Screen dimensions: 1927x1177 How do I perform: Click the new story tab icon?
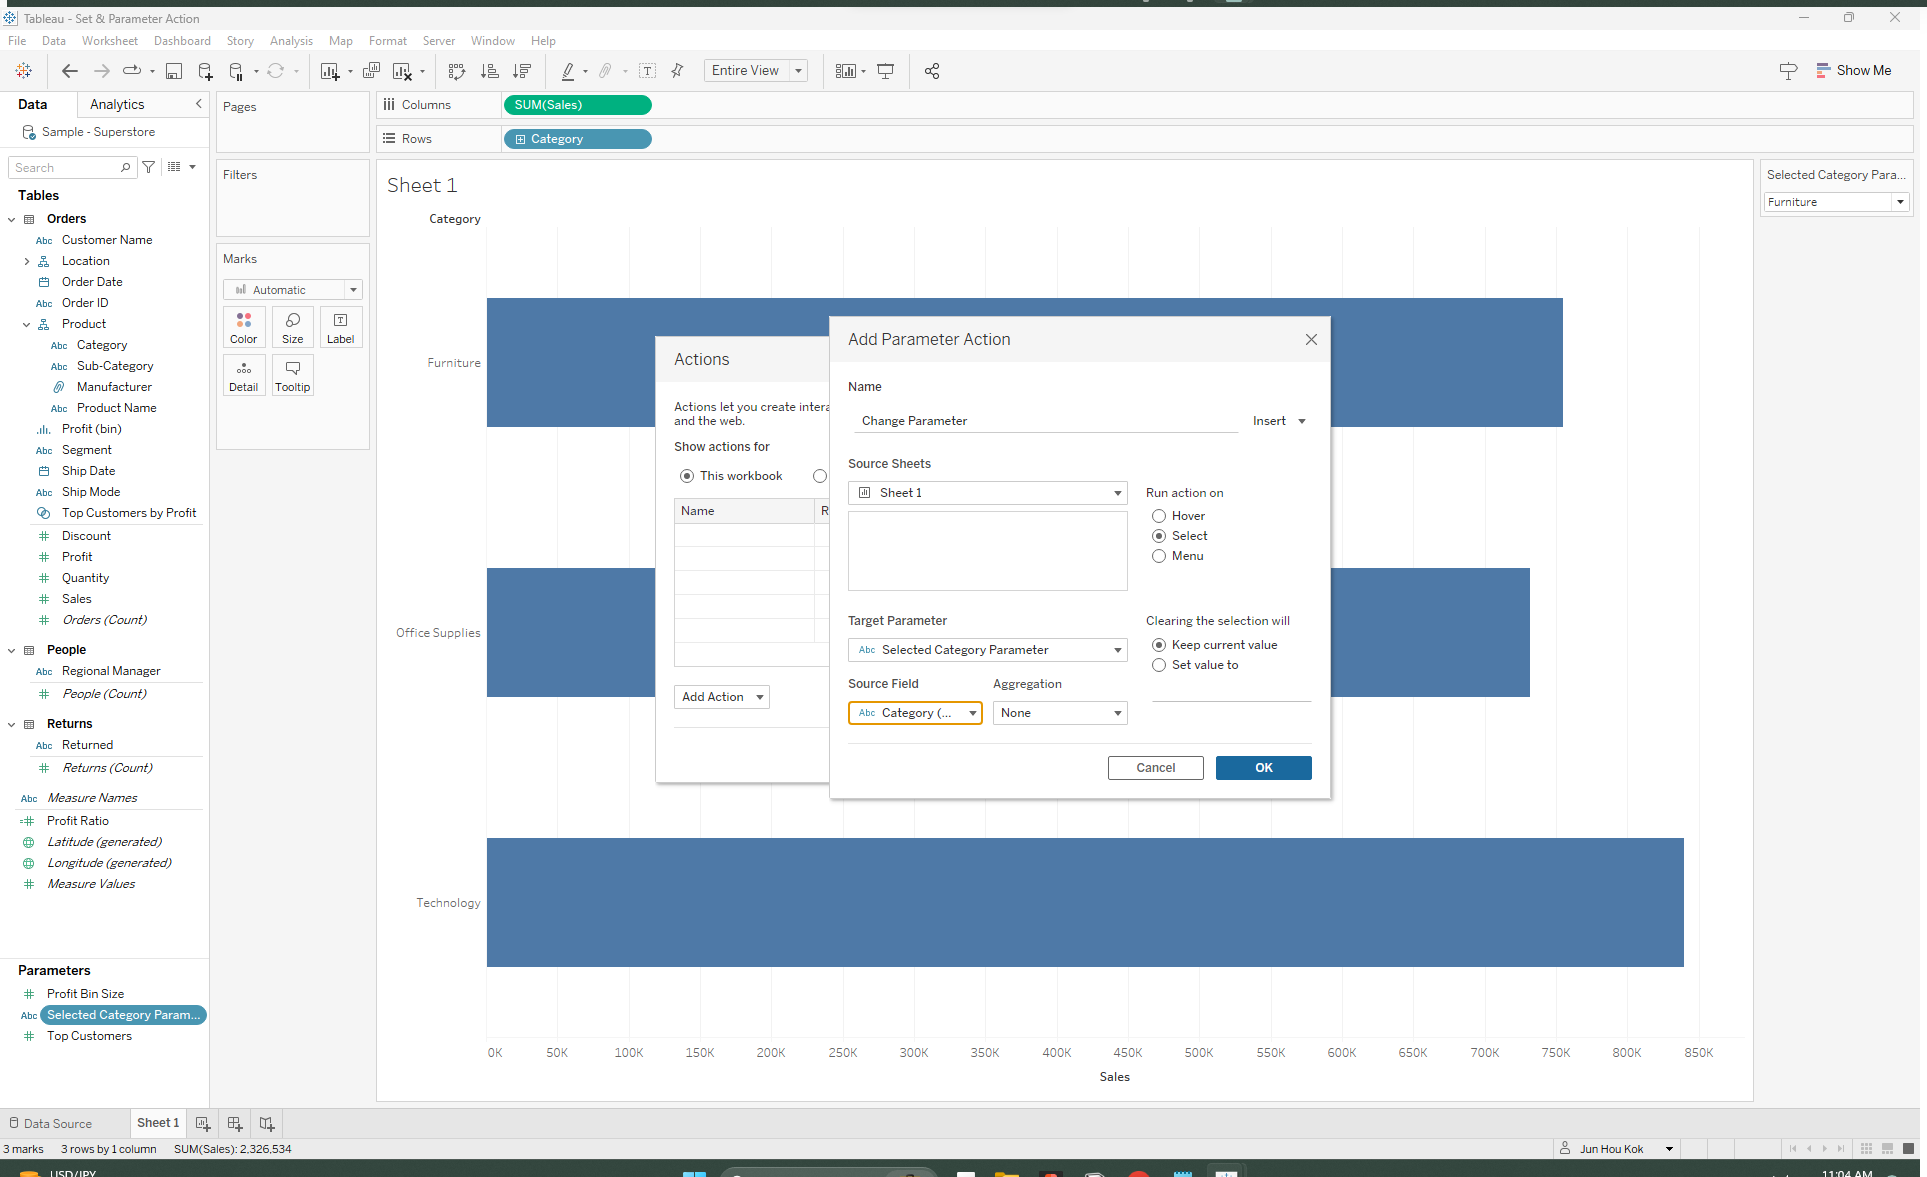coord(267,1123)
